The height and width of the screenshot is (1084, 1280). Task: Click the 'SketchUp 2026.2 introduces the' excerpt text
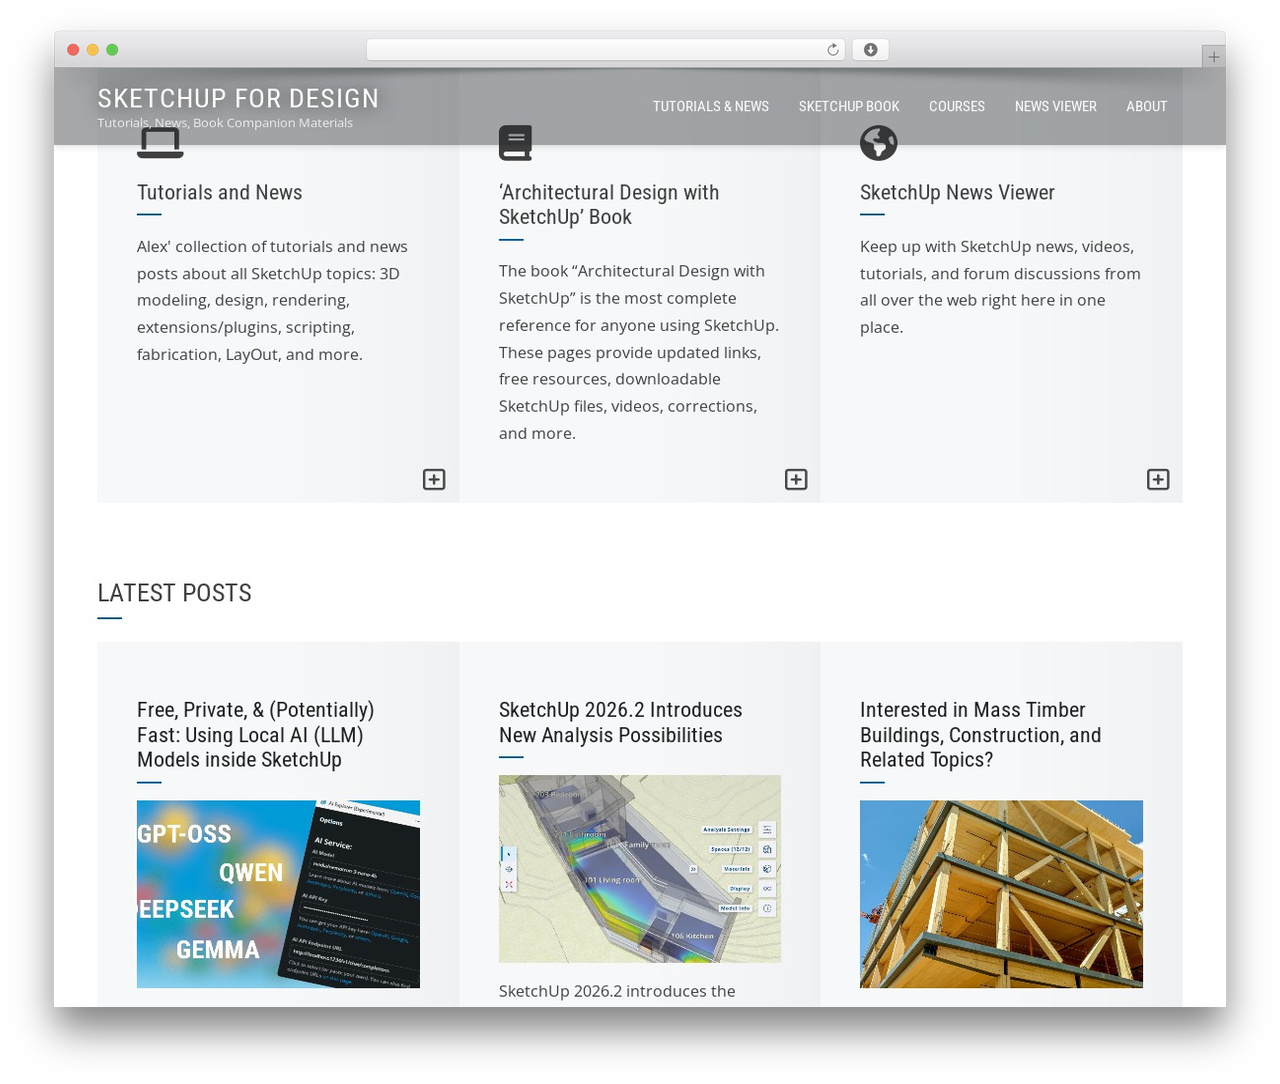pyautogui.click(x=617, y=991)
